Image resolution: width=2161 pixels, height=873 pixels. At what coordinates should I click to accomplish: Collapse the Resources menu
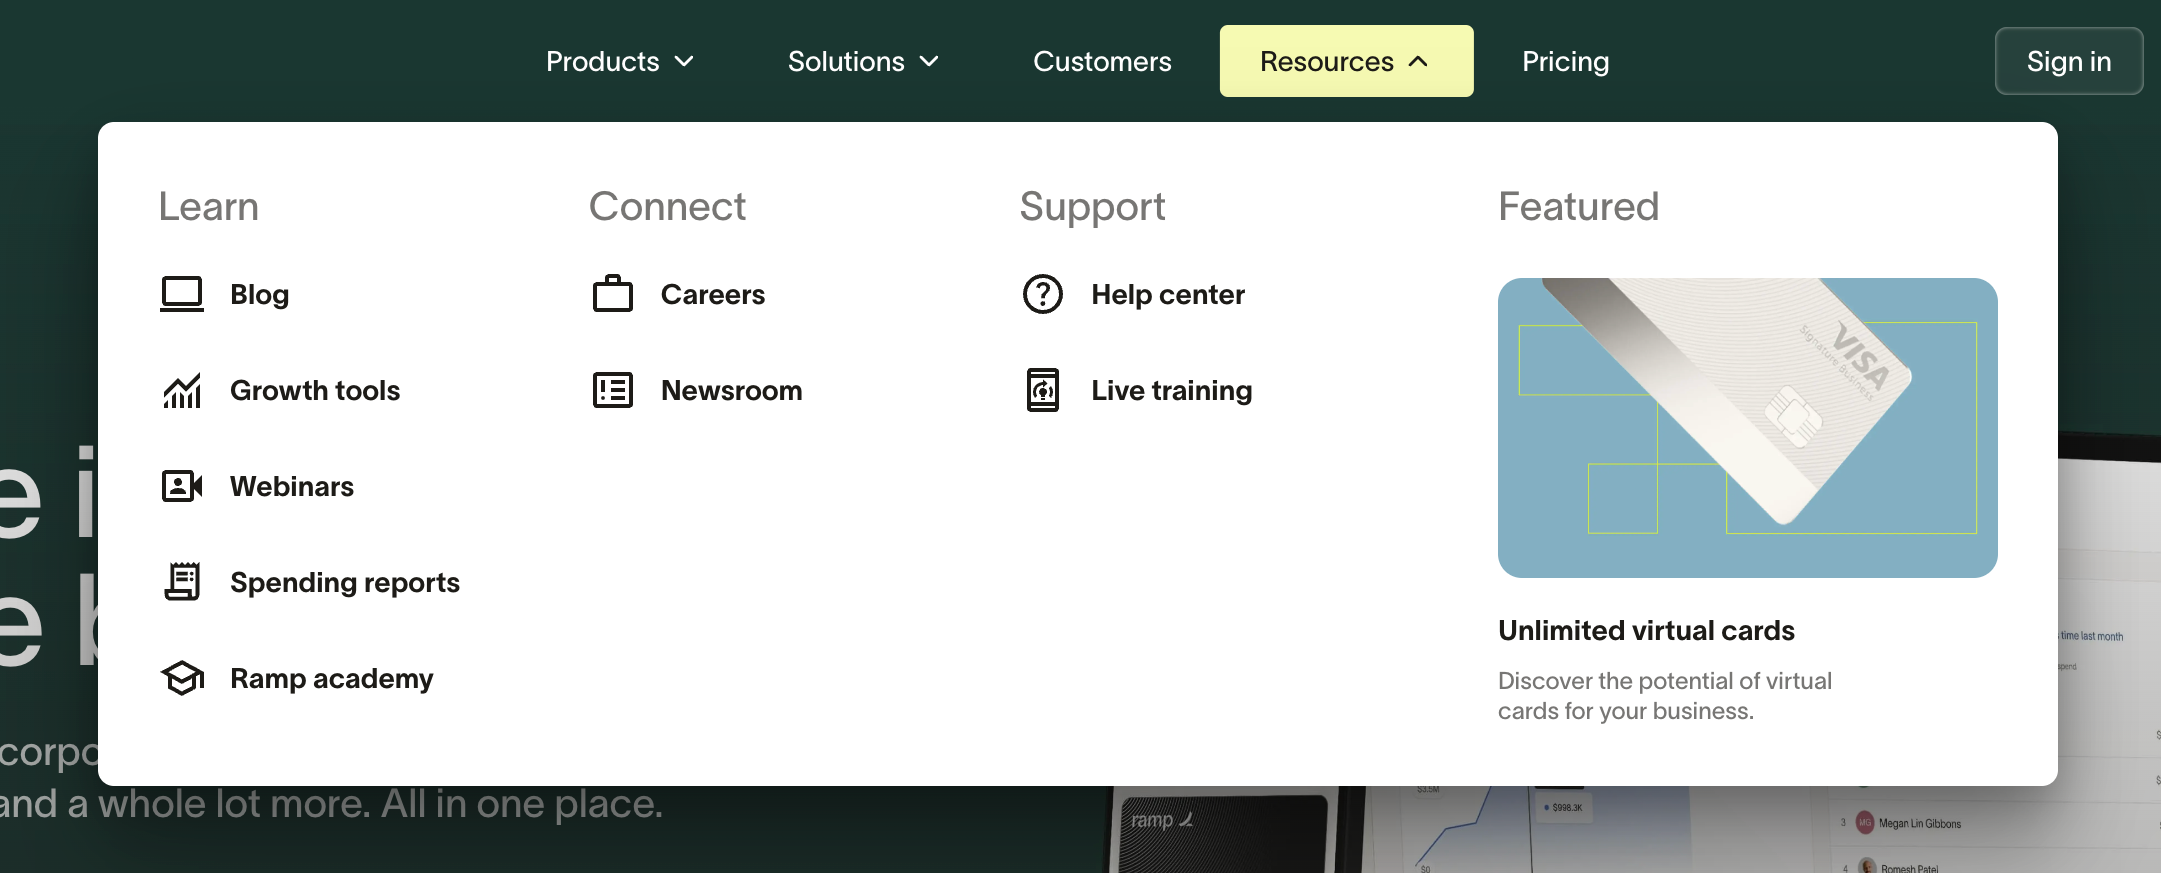point(1345,61)
